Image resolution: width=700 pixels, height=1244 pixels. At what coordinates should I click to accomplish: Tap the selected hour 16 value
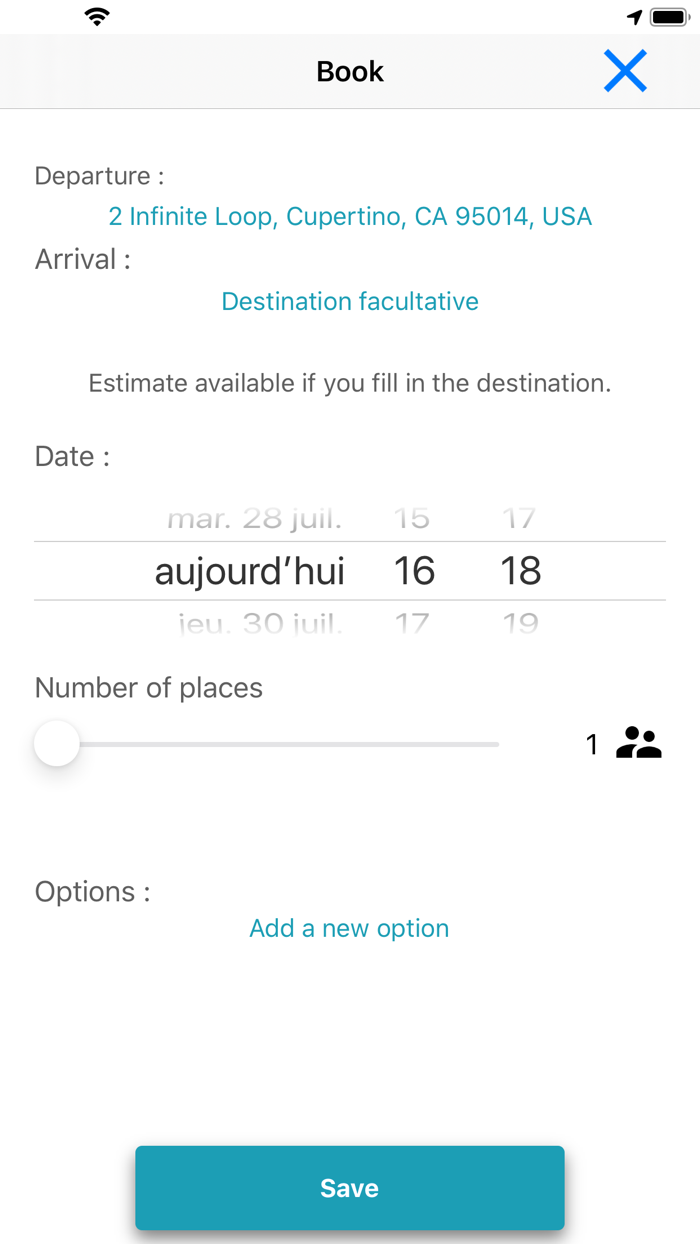[x=414, y=571]
